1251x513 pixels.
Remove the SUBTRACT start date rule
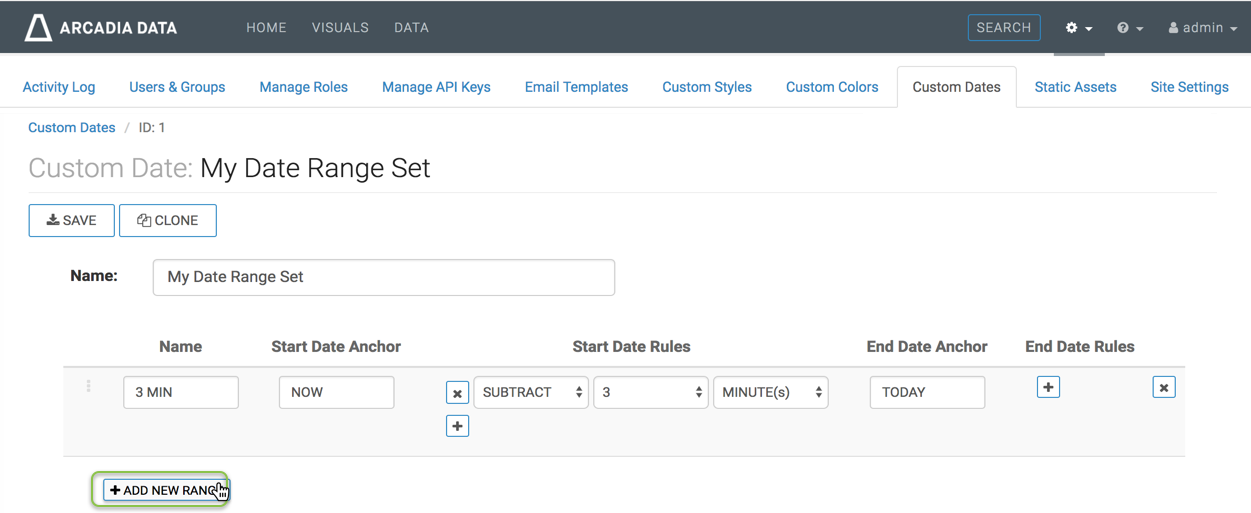[457, 393]
